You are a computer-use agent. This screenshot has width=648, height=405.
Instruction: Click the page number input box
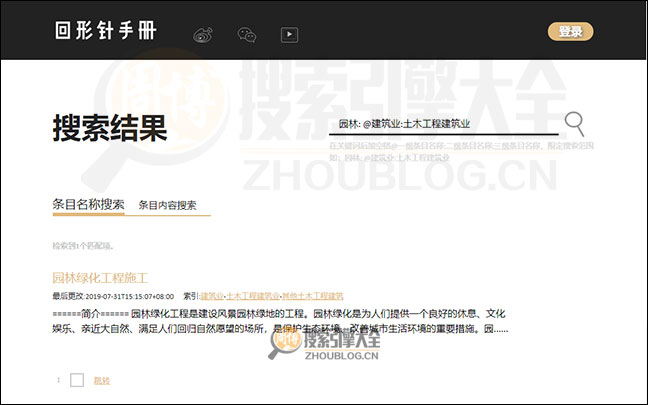point(77,380)
